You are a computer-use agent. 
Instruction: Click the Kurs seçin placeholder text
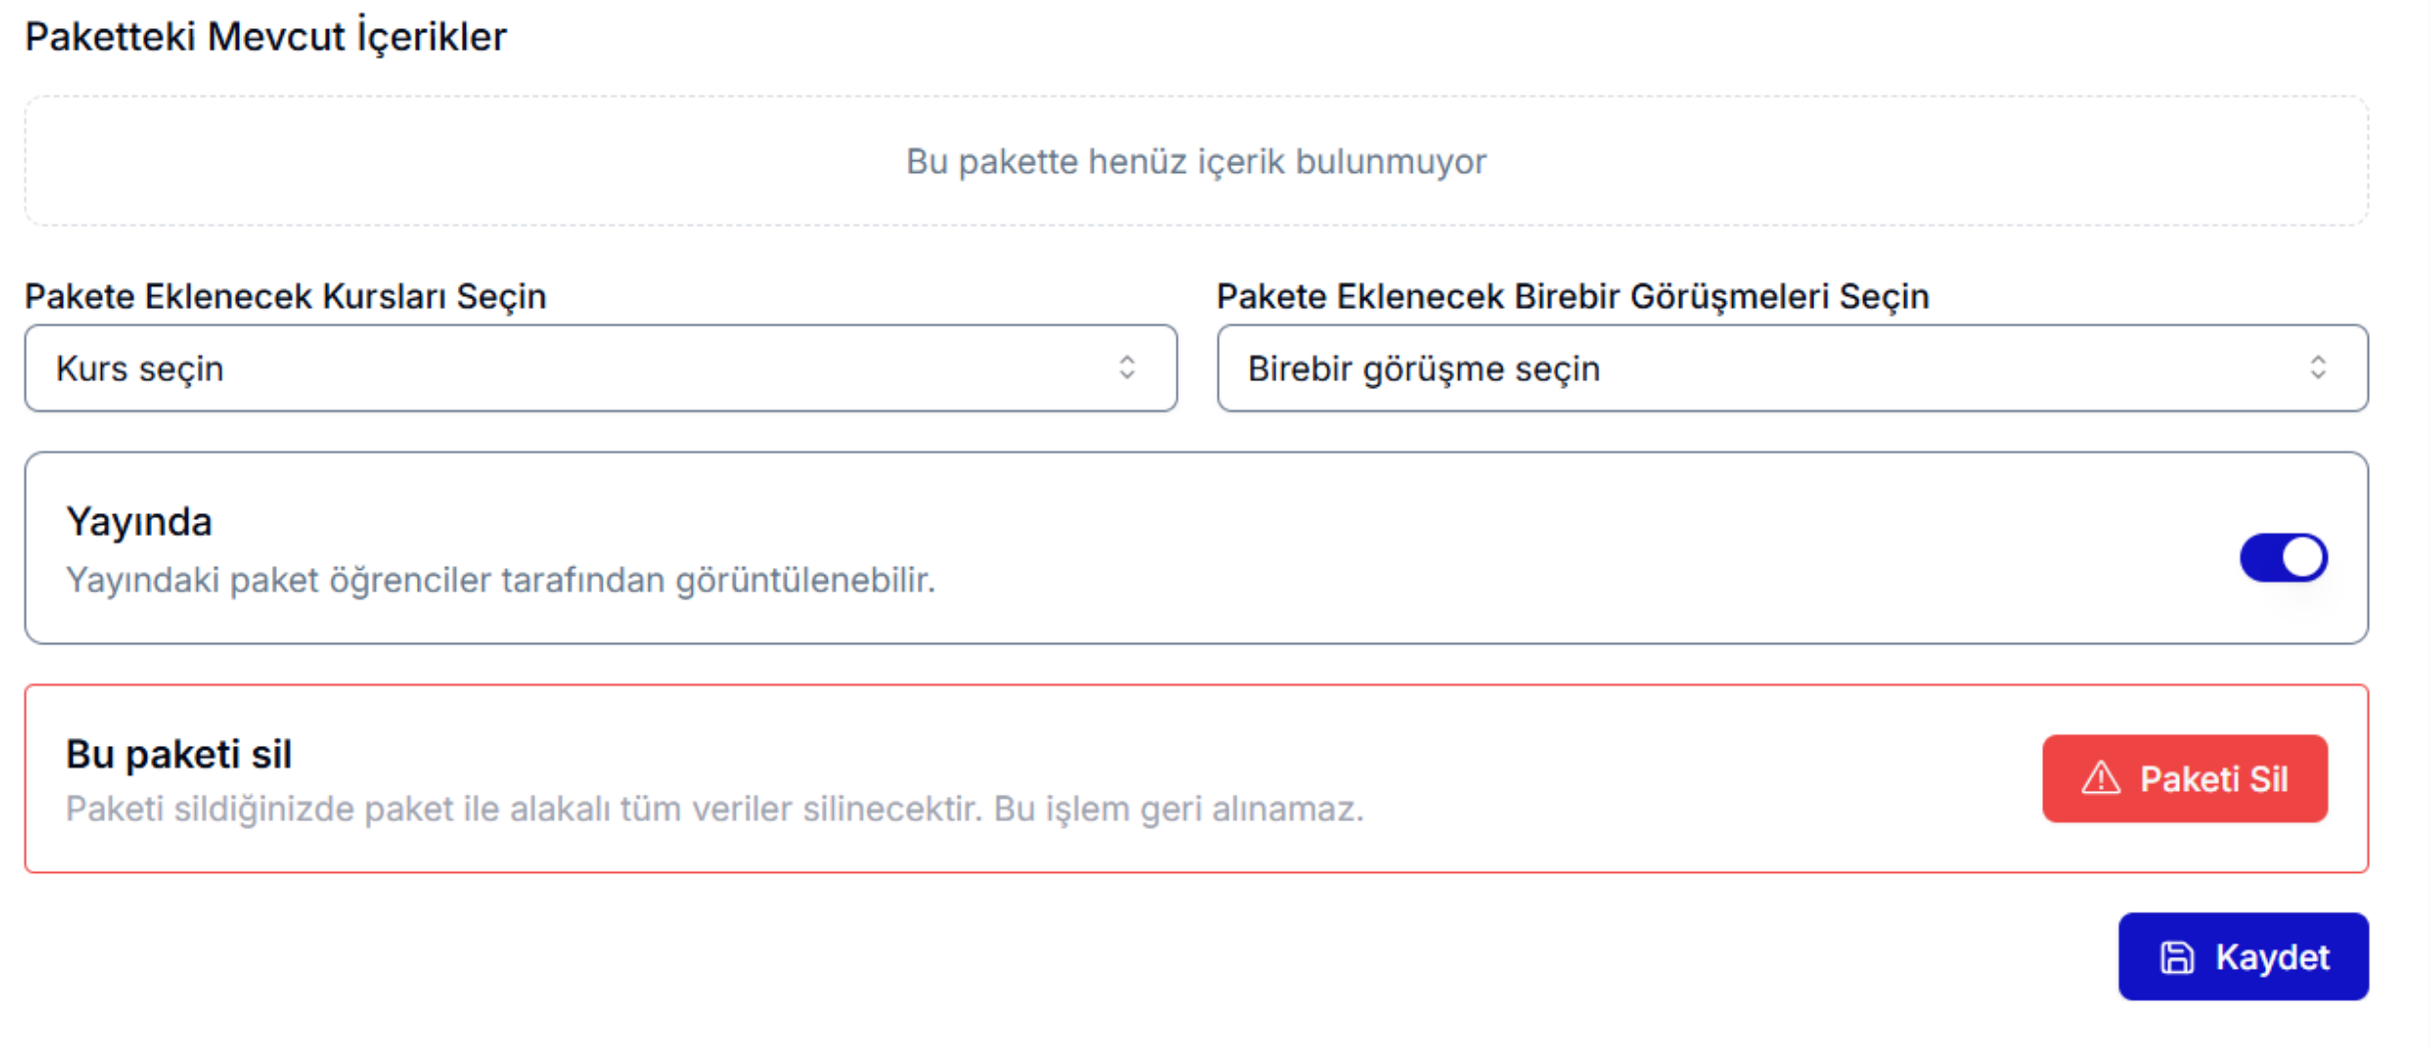tap(139, 369)
